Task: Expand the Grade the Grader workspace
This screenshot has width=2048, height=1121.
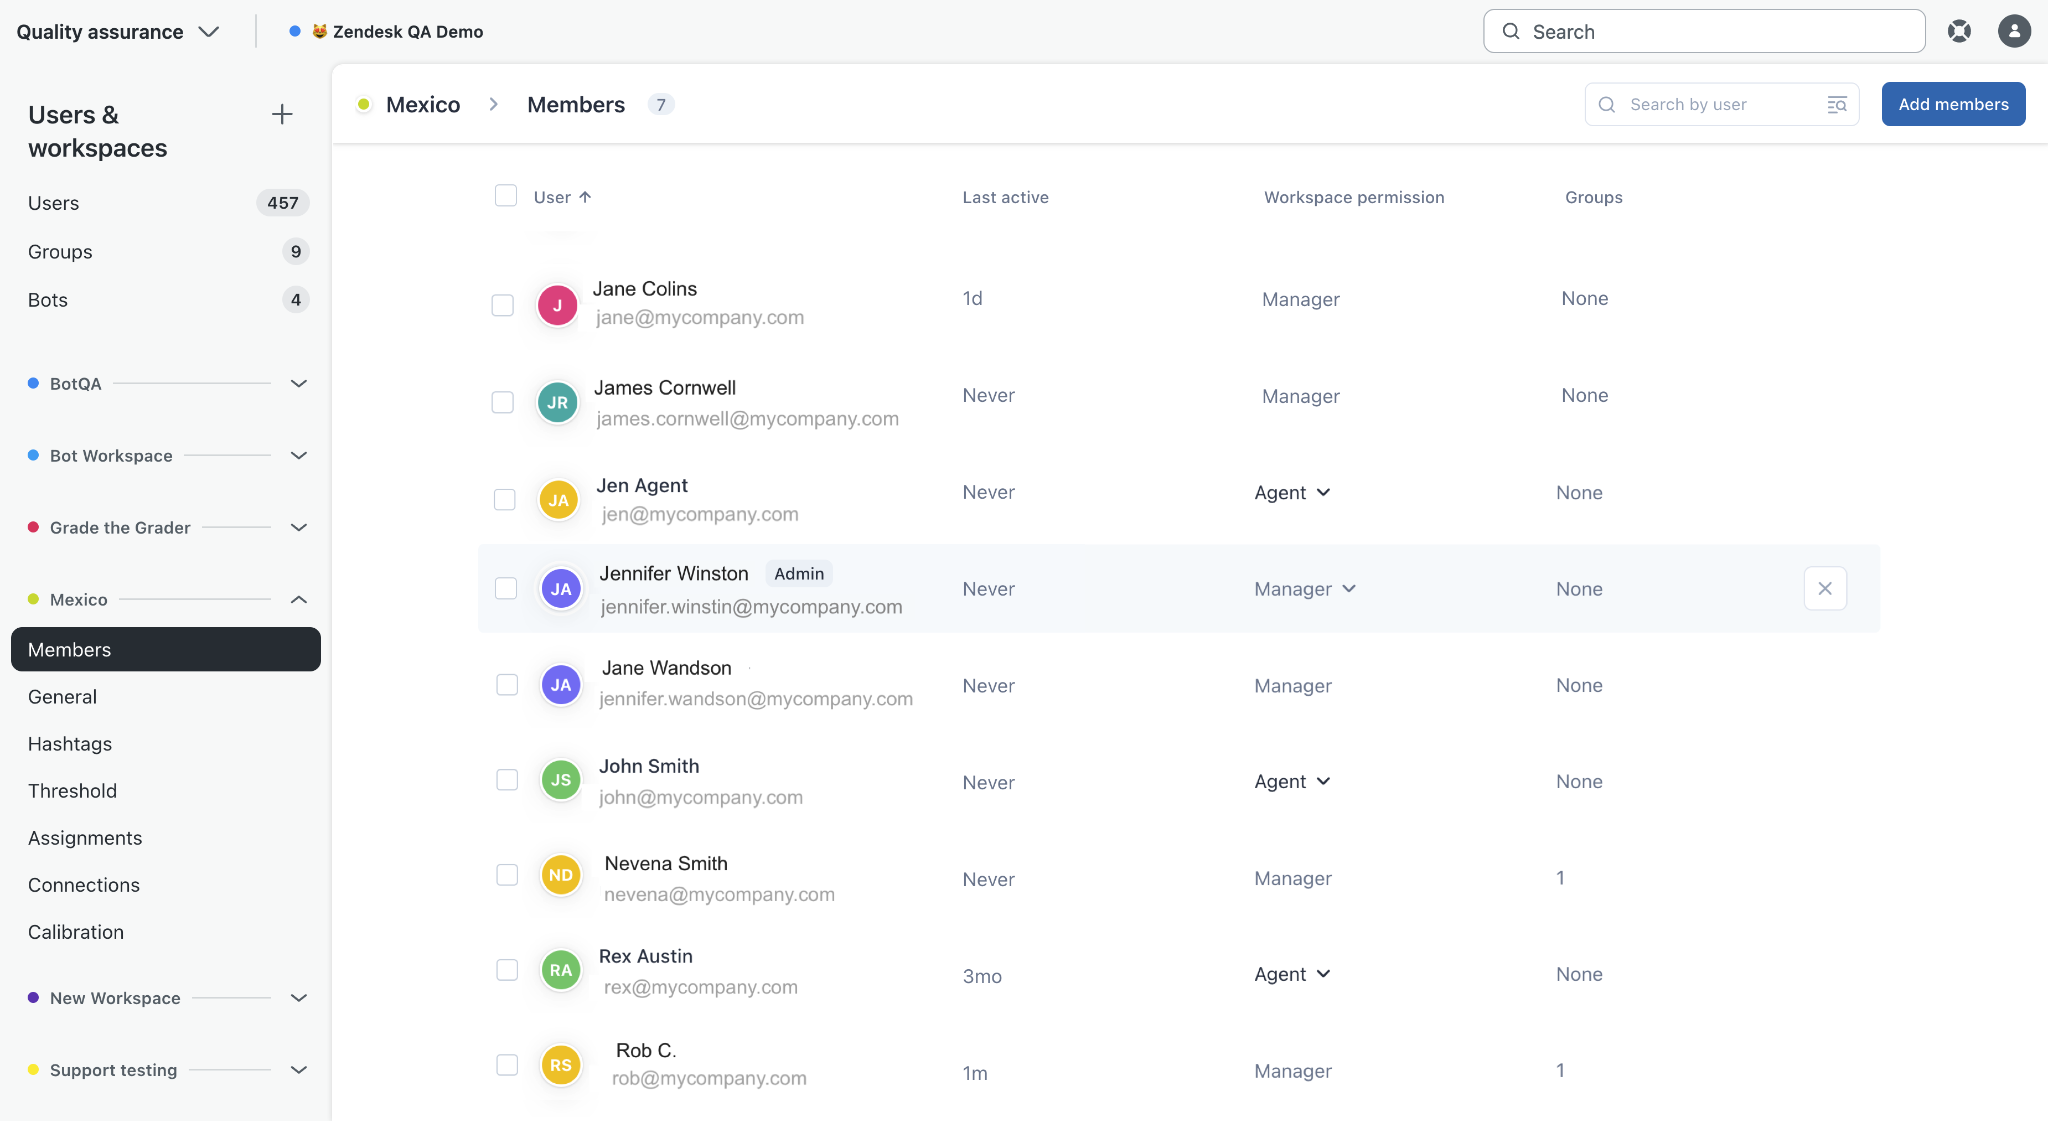Action: pyautogui.click(x=298, y=527)
